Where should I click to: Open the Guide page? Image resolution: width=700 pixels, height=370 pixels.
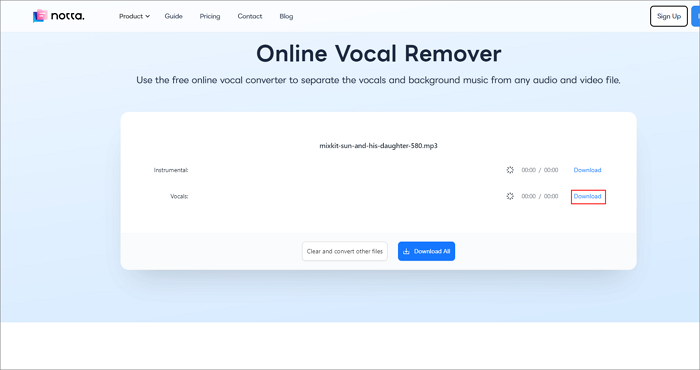pyautogui.click(x=173, y=16)
